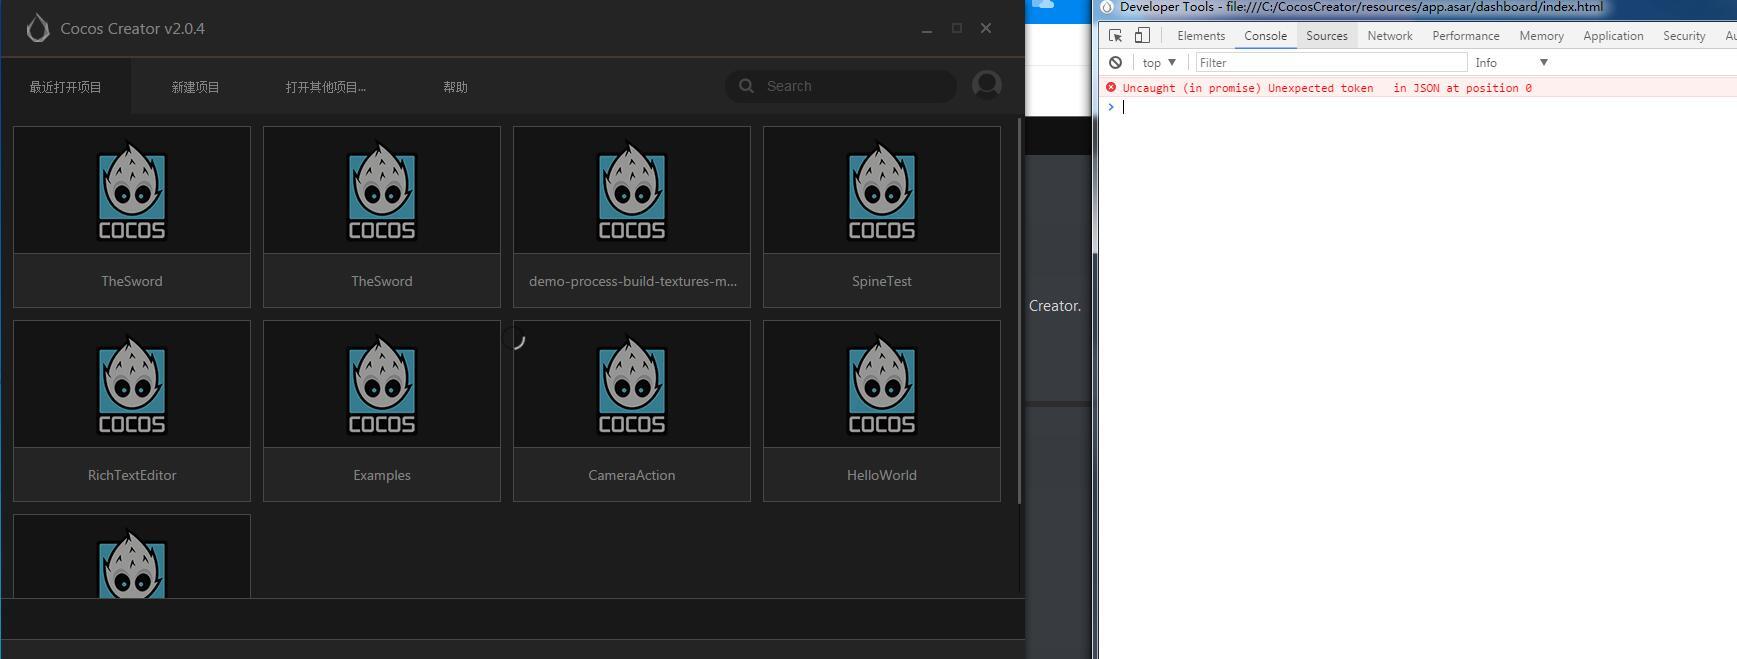Open the second TheSword project thumbnail

click(x=382, y=190)
